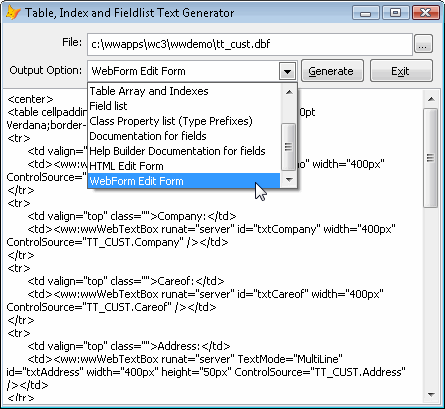Click the Generate button
The height and width of the screenshot is (409, 445).
point(332,71)
